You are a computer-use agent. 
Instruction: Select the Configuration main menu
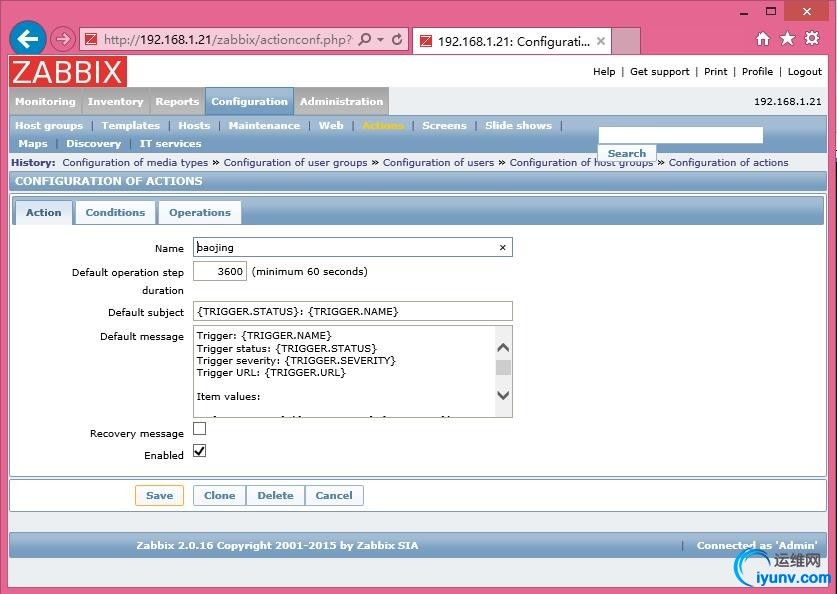pos(249,101)
